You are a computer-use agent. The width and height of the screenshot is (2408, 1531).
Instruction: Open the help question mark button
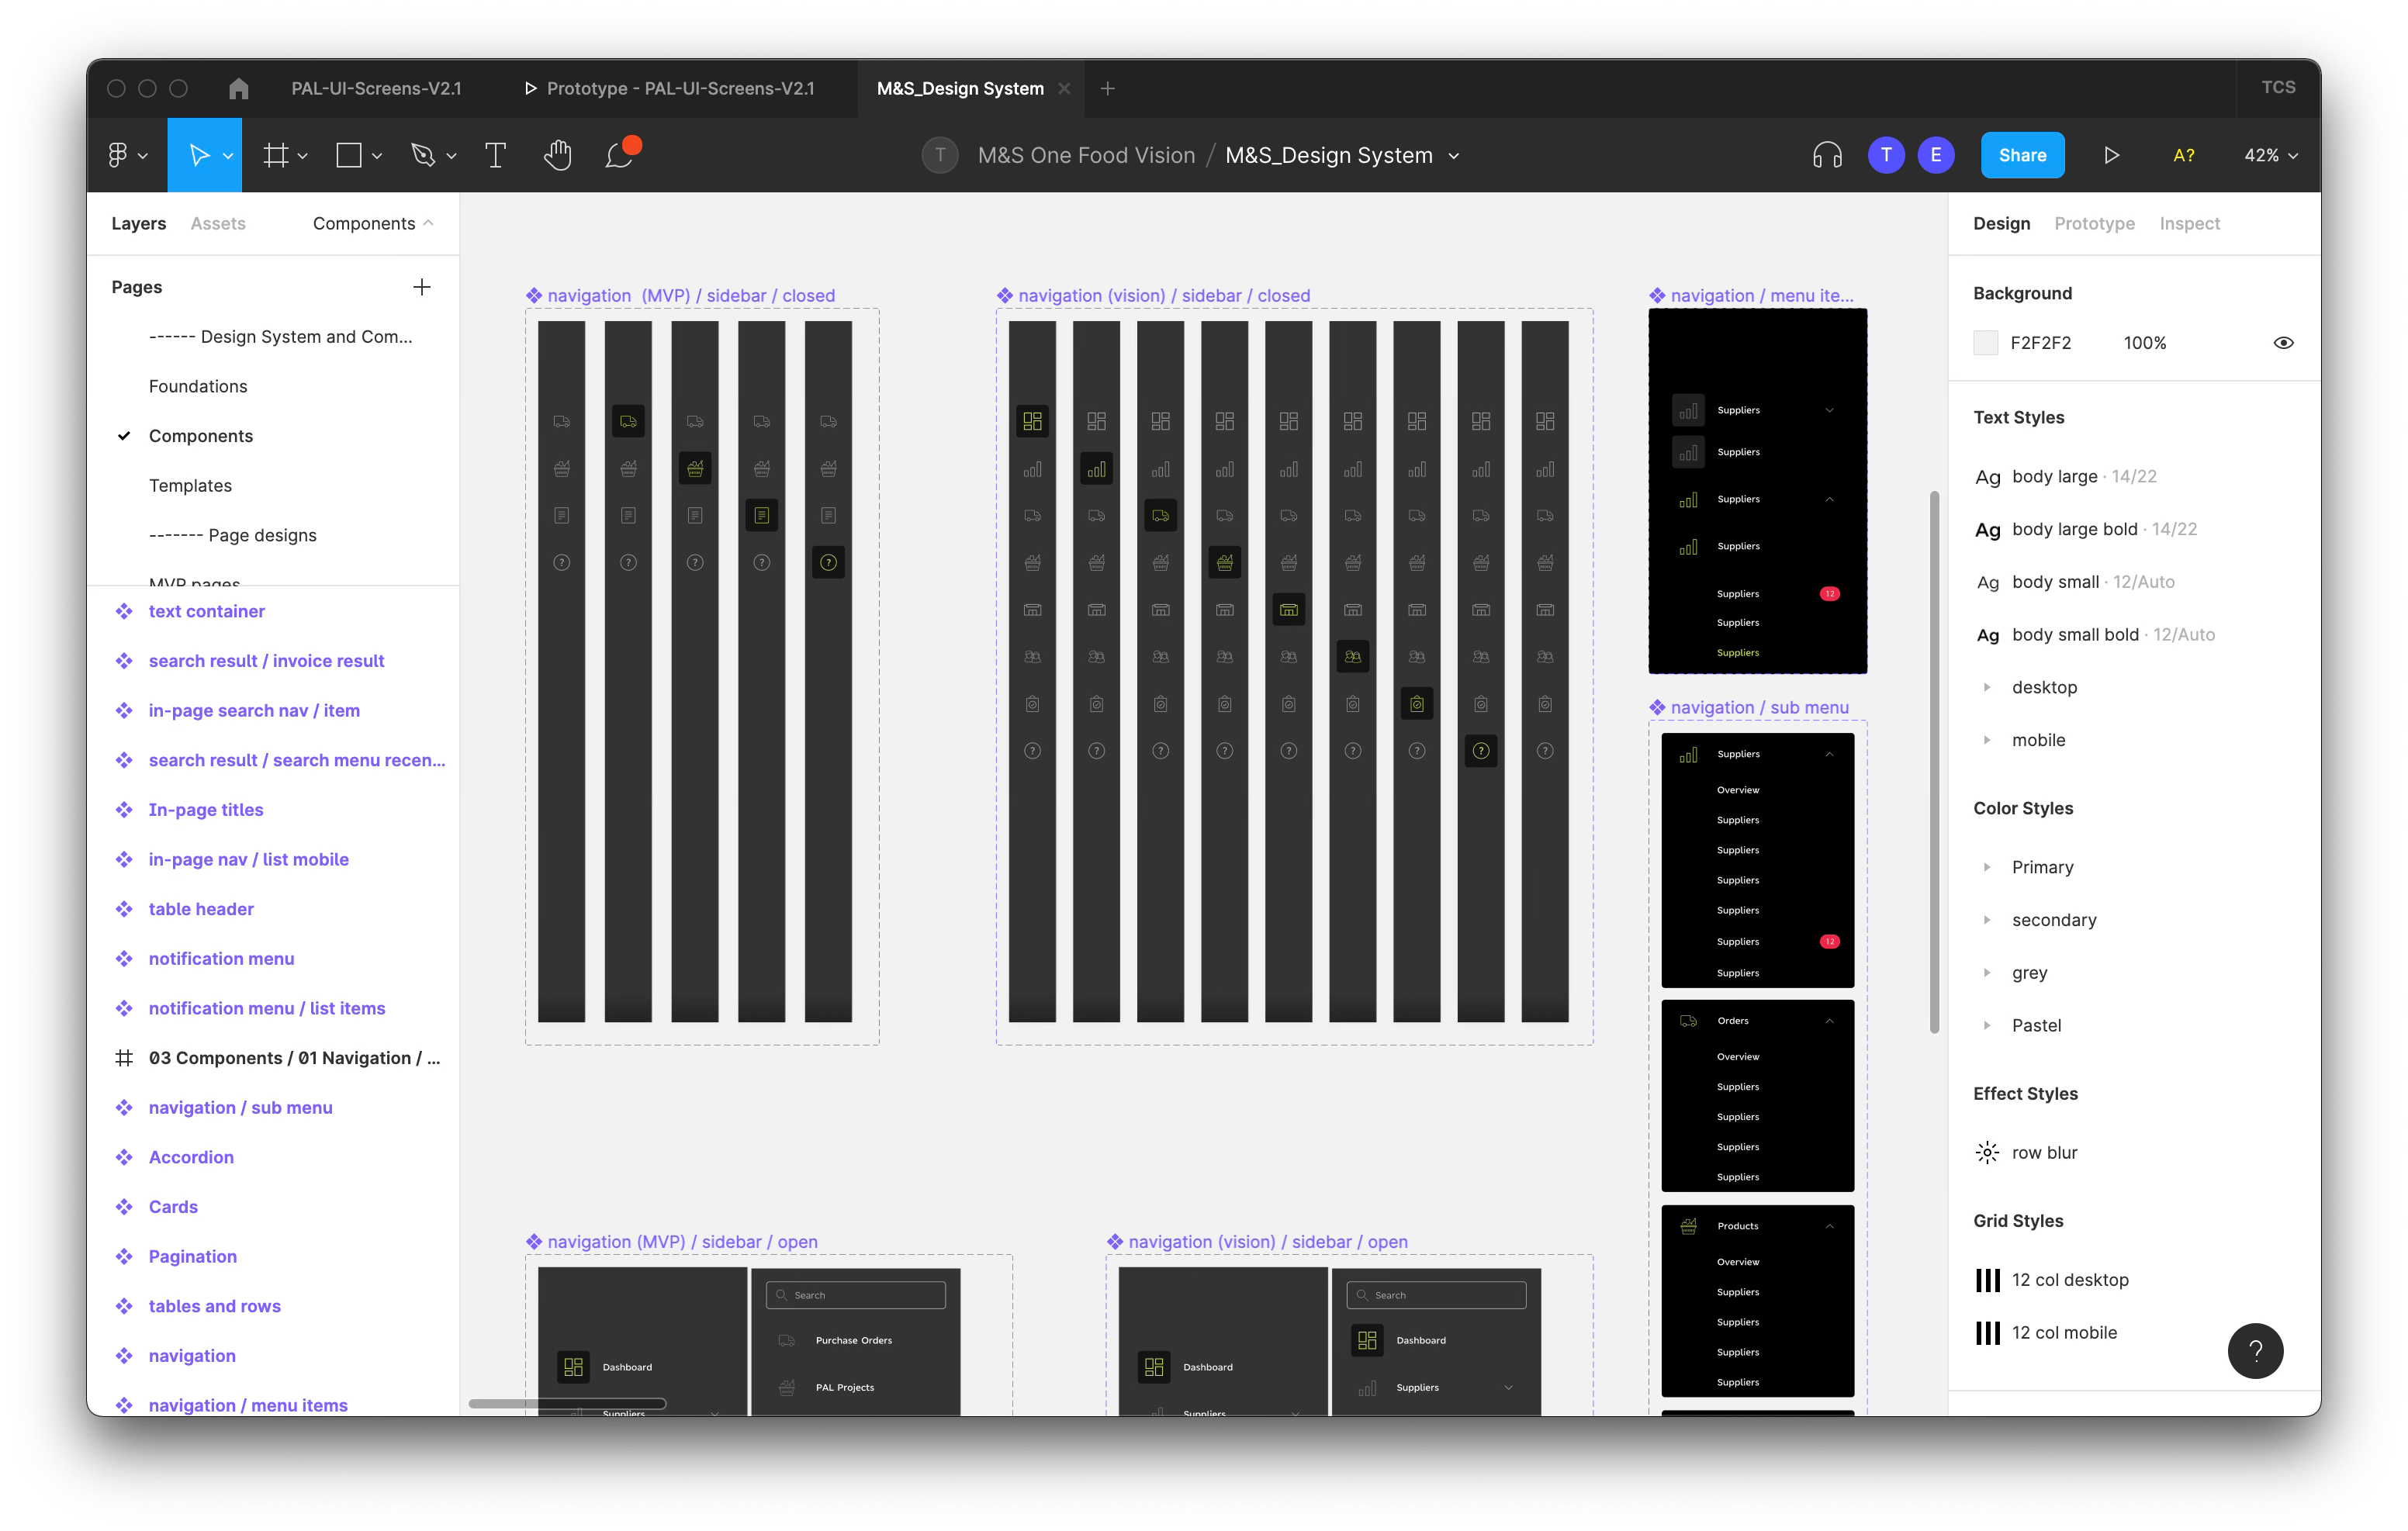2255,1351
